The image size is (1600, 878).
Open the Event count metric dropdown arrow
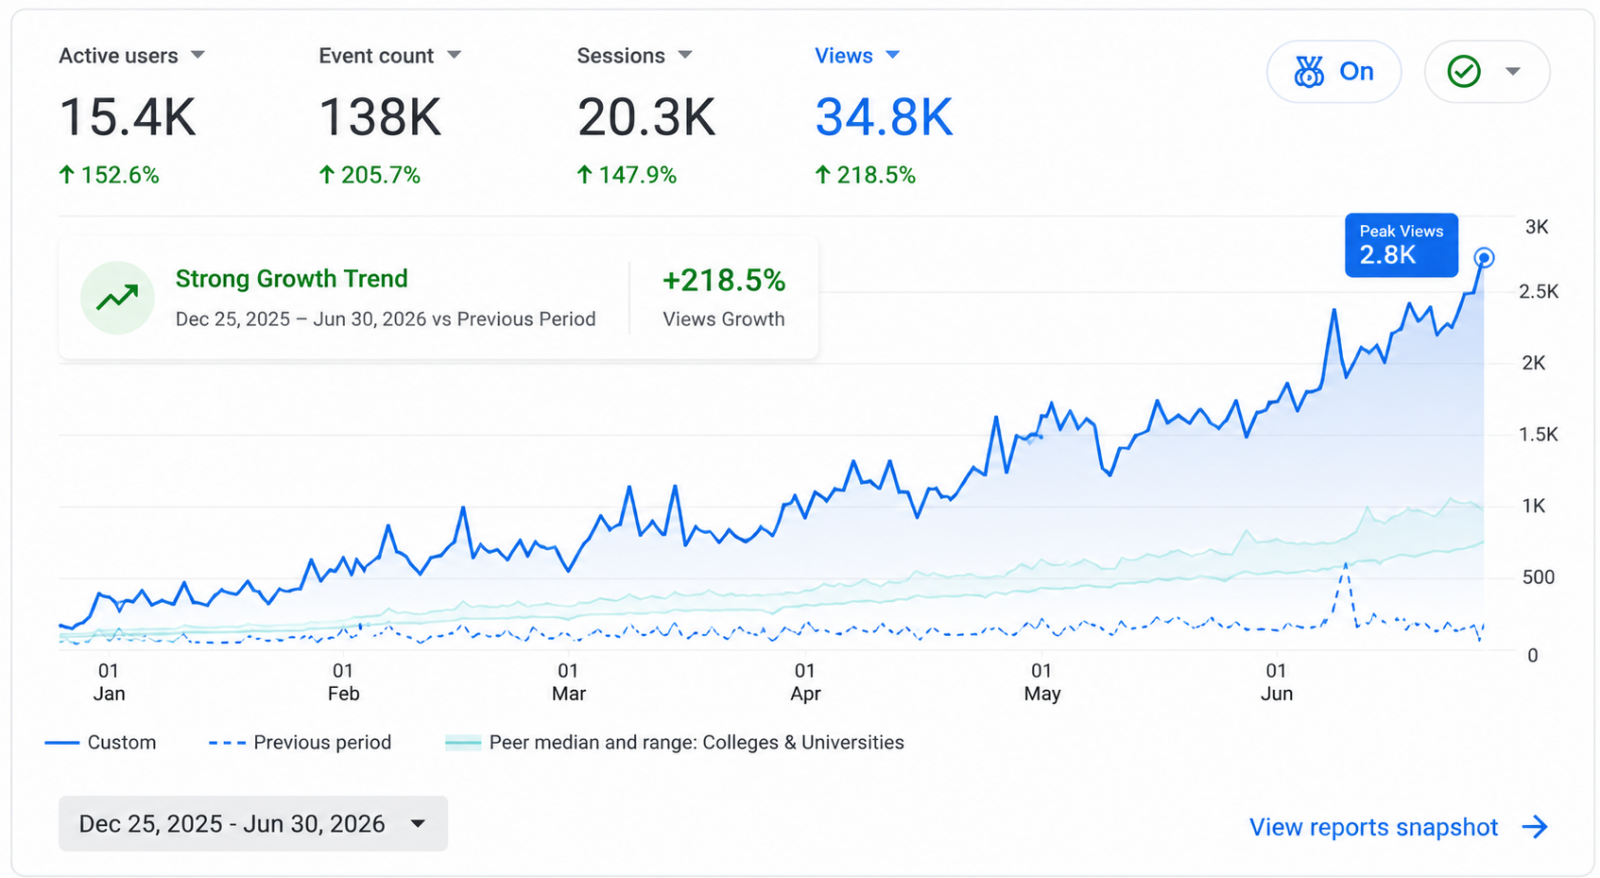454,55
